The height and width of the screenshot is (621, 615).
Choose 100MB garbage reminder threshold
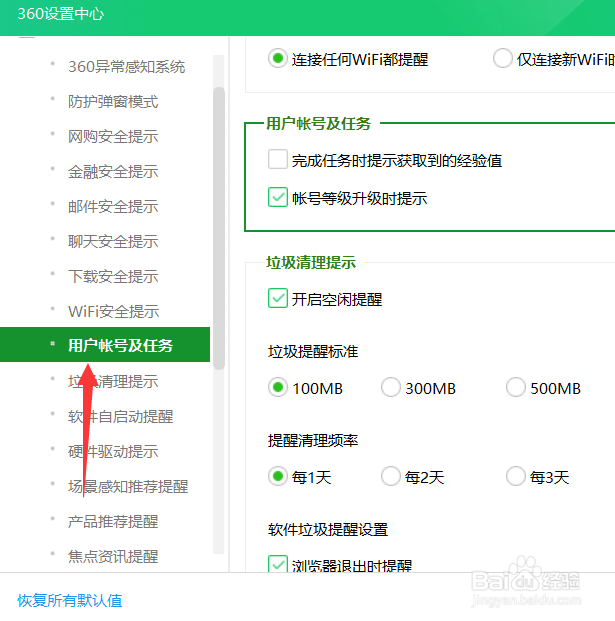click(278, 387)
